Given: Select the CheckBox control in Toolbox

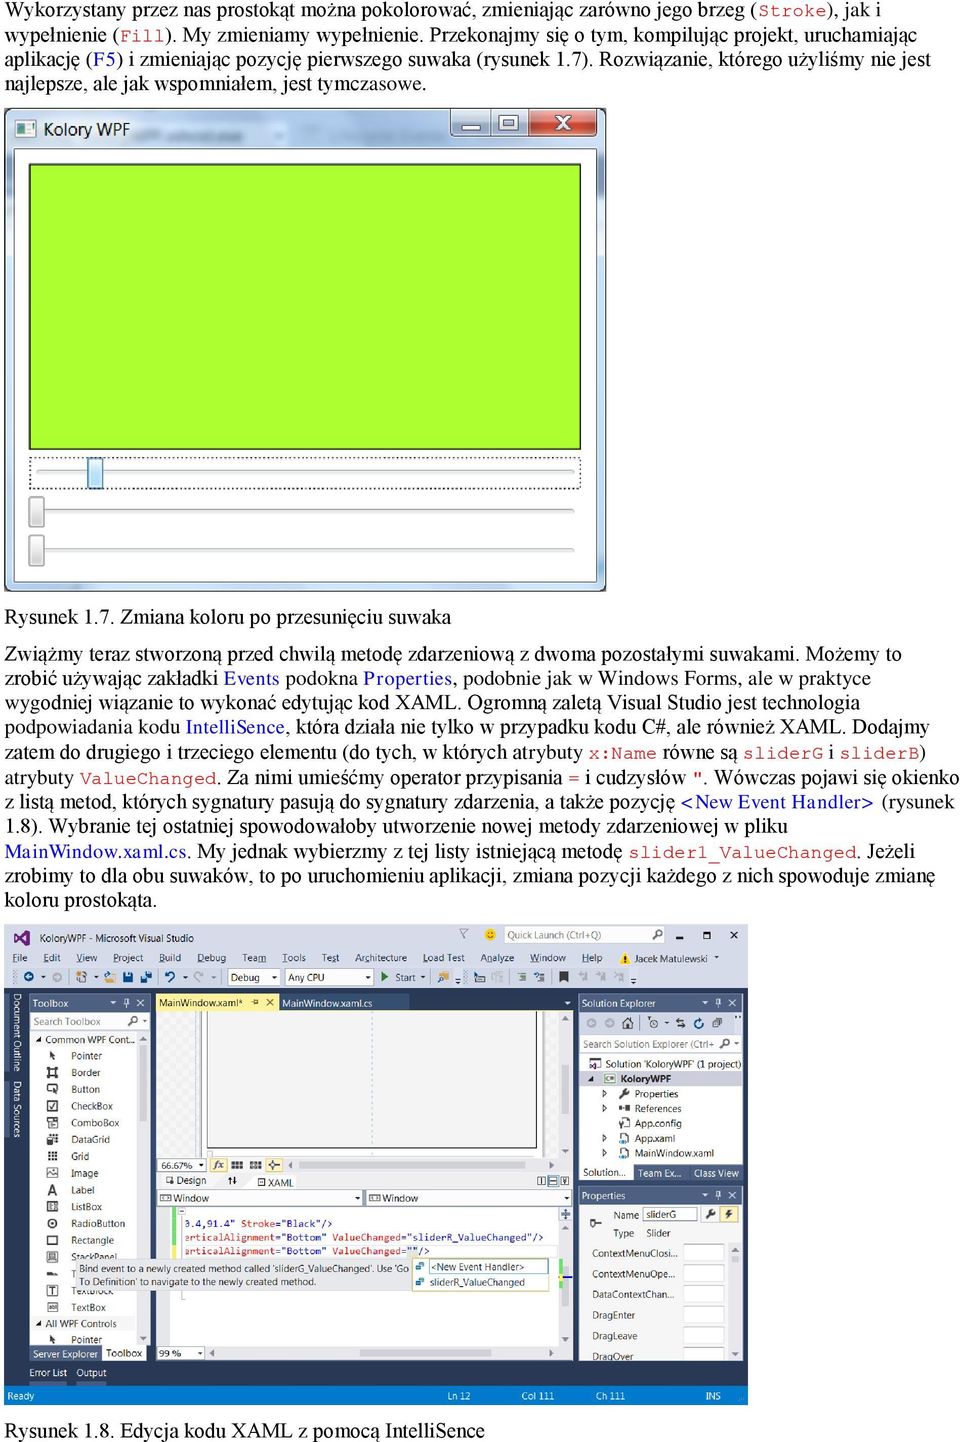Looking at the screenshot, I should click(x=91, y=1106).
